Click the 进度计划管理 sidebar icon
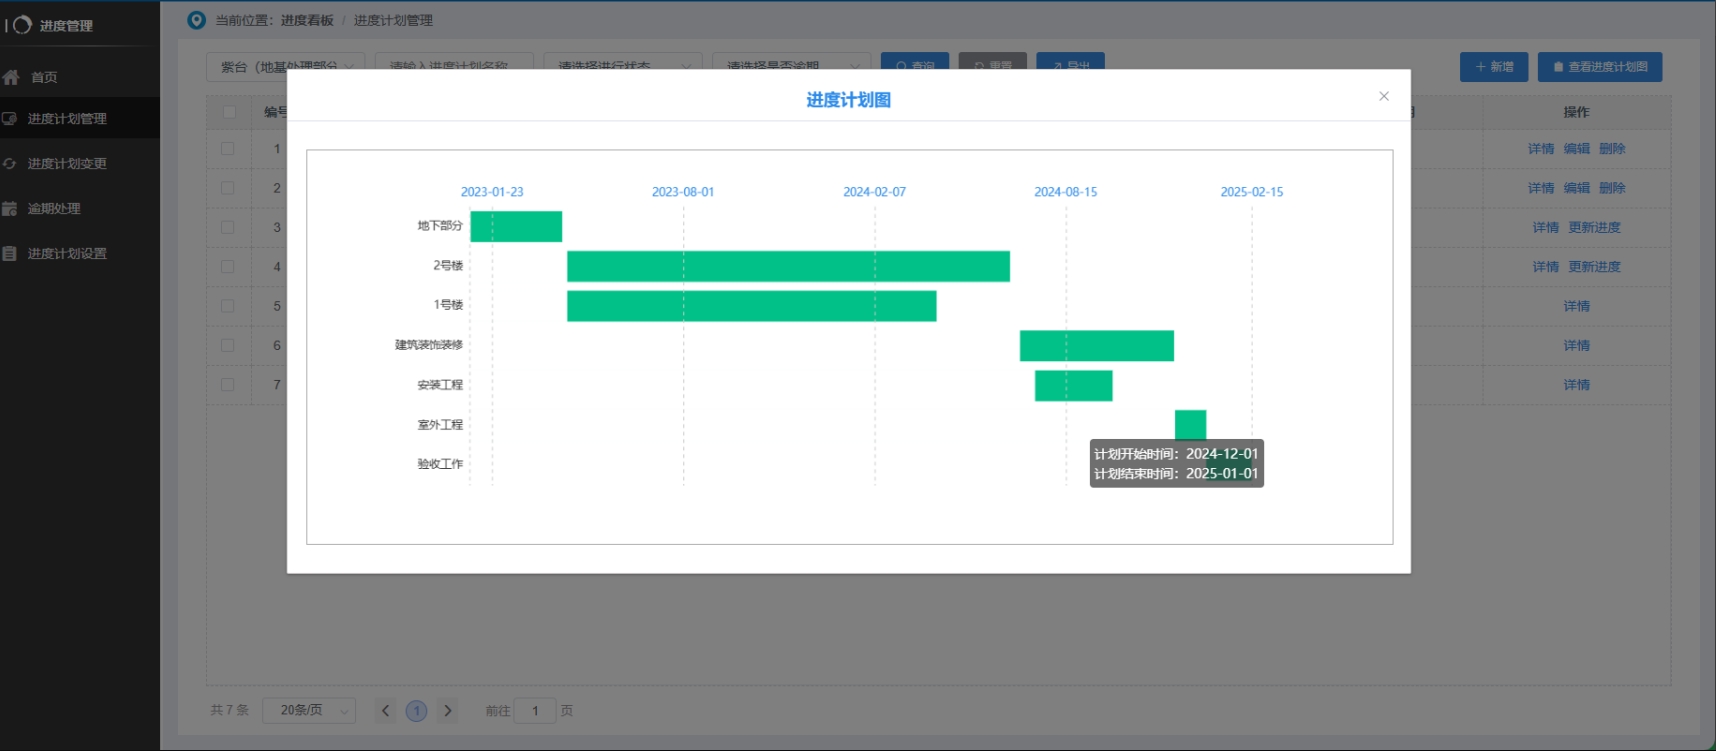The height and width of the screenshot is (751, 1716). pos(10,118)
